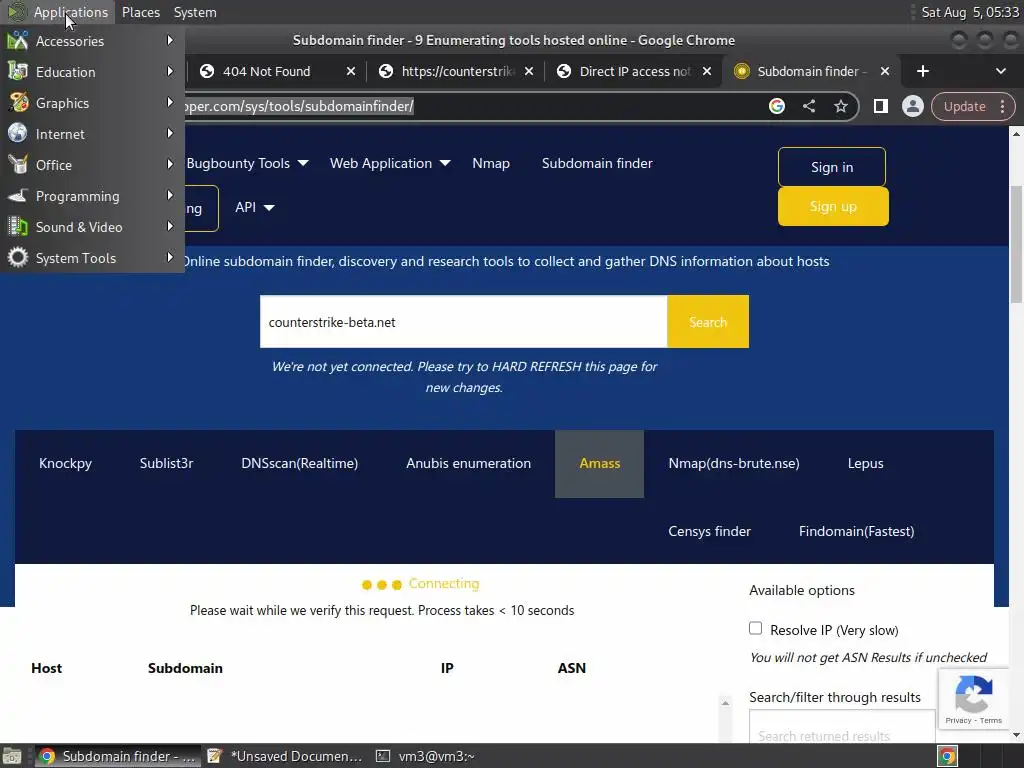Switch to Subdomain finder taskbar window
The image size is (1024, 768).
coord(118,756)
